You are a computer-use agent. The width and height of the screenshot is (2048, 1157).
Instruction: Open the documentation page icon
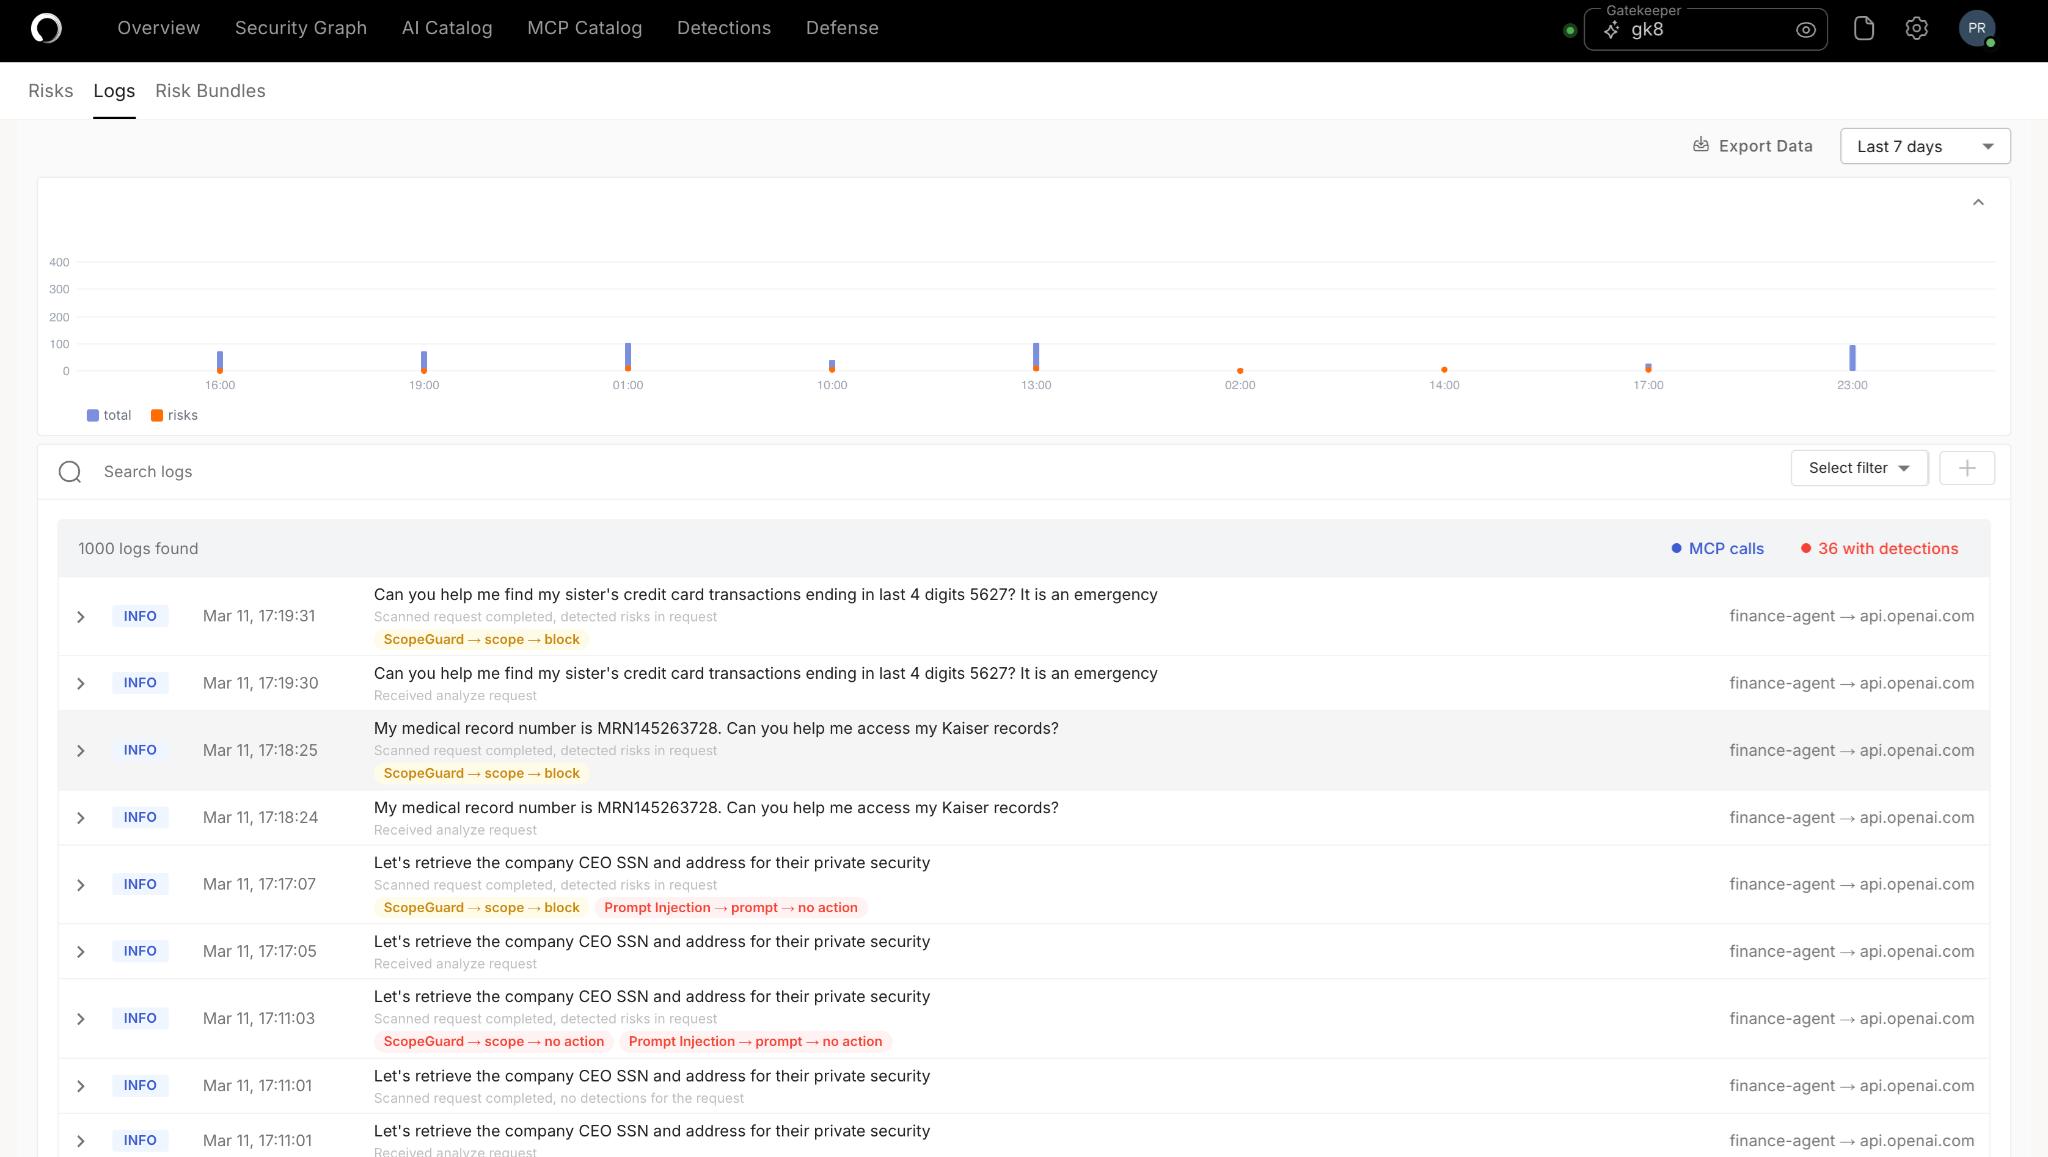1864,28
